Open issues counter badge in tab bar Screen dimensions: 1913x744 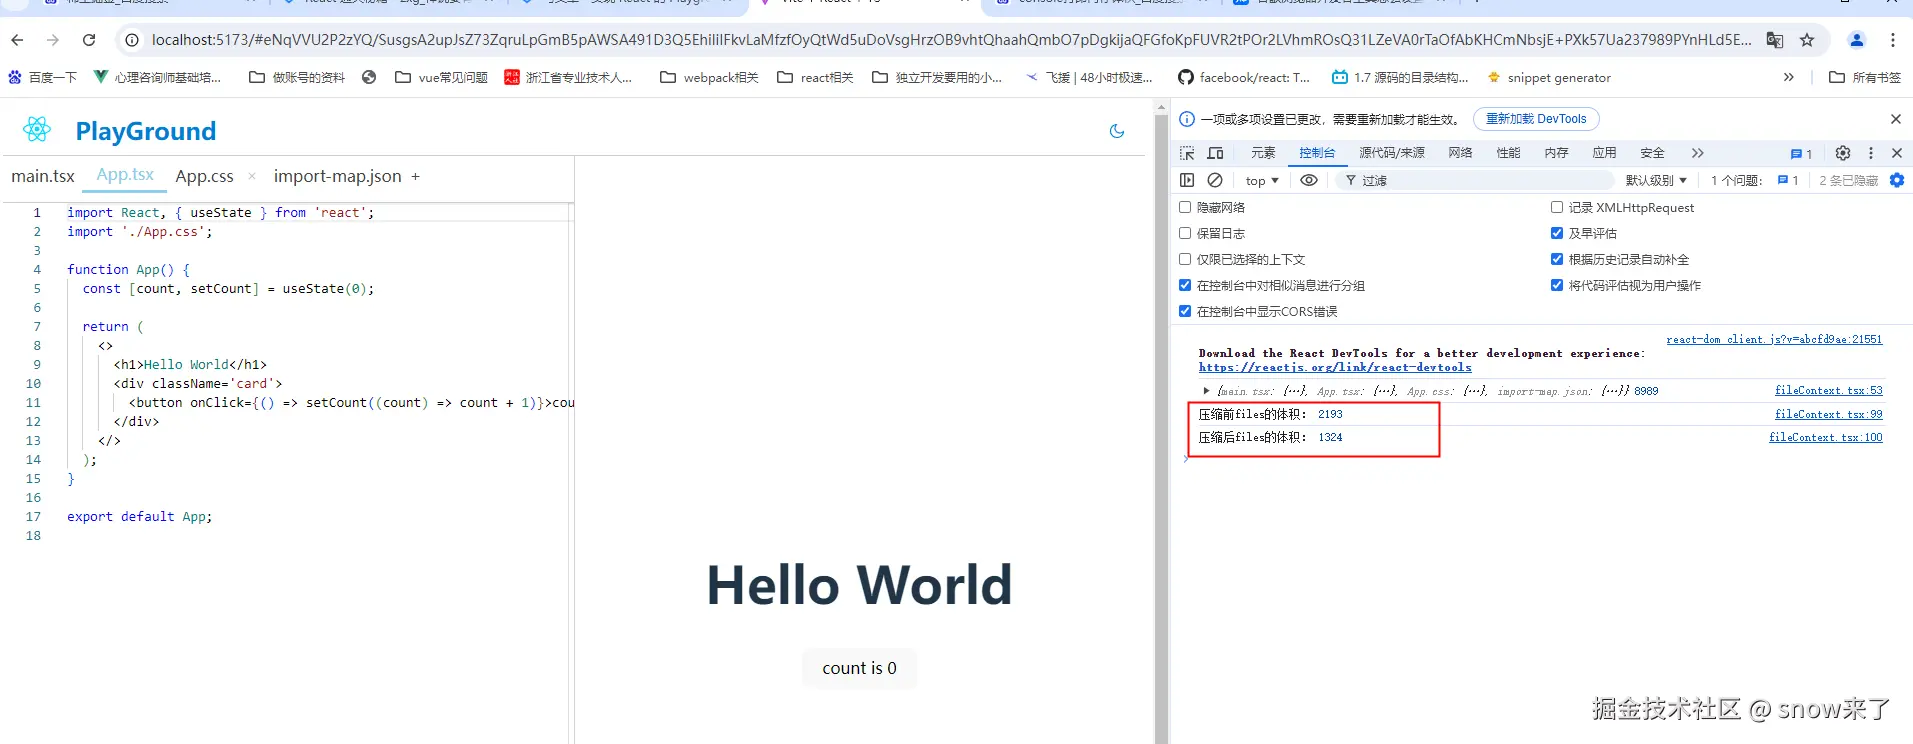click(1801, 153)
